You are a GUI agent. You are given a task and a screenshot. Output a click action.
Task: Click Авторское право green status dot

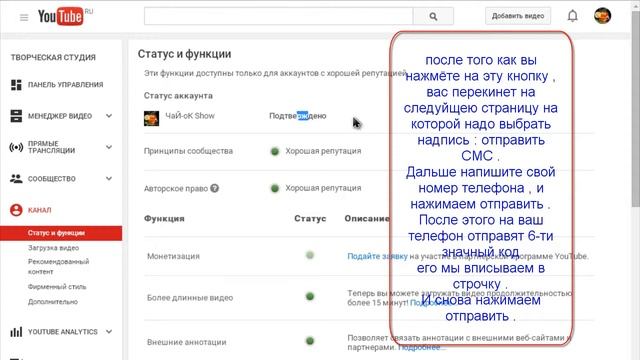275,188
